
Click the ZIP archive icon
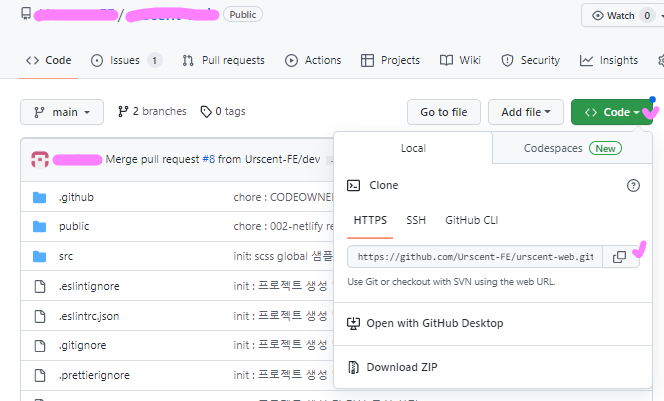[353, 367]
